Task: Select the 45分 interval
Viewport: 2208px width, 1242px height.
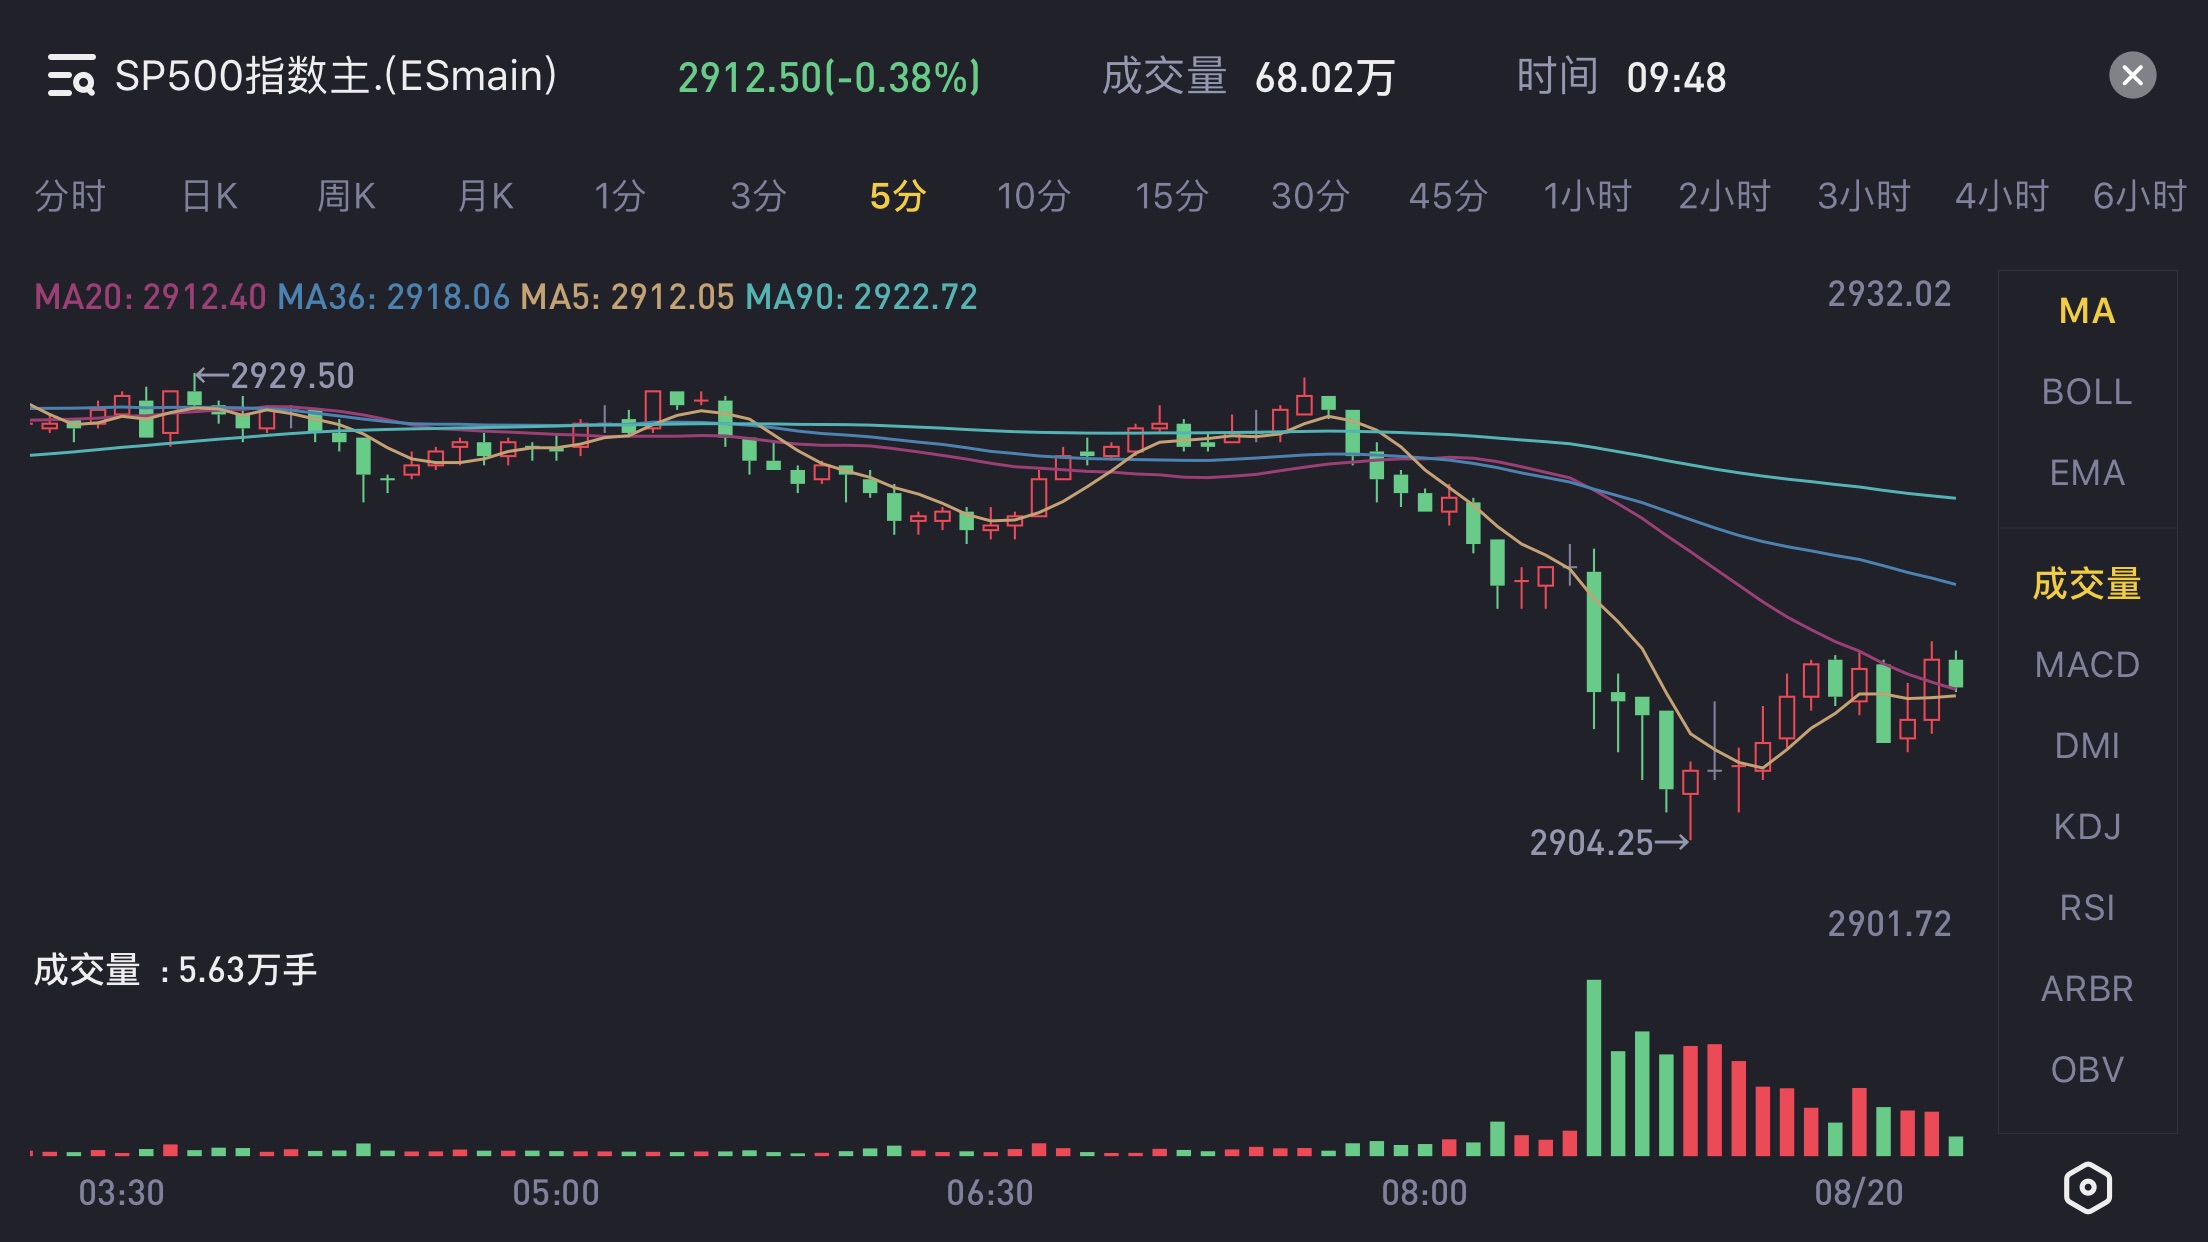Action: (x=1448, y=196)
